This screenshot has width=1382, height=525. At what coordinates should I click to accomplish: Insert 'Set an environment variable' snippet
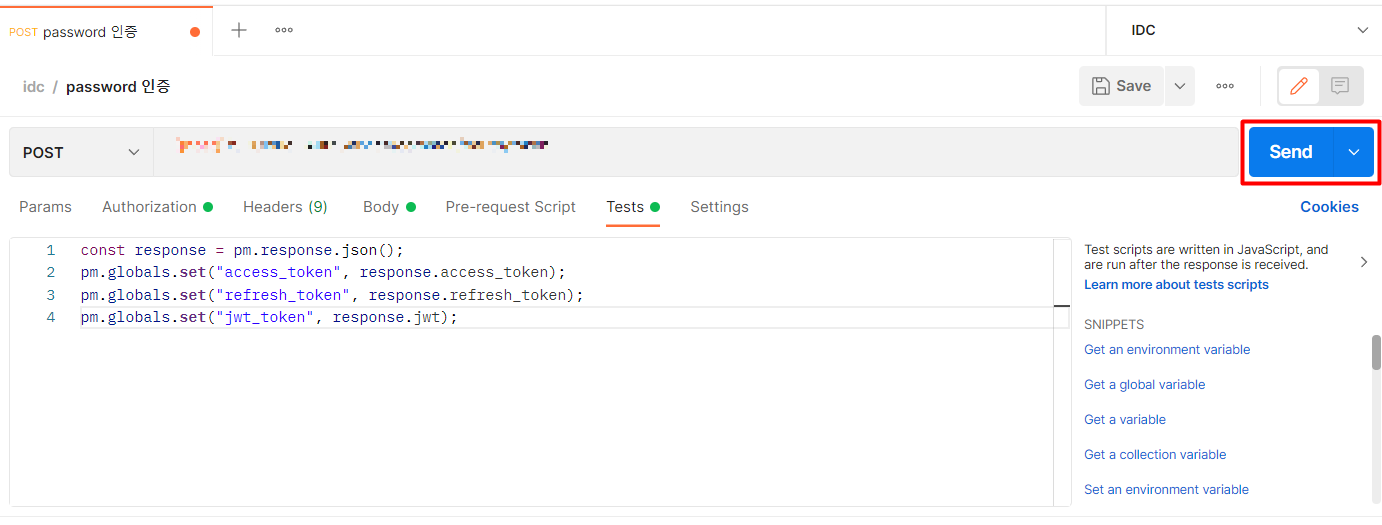coord(1166,490)
